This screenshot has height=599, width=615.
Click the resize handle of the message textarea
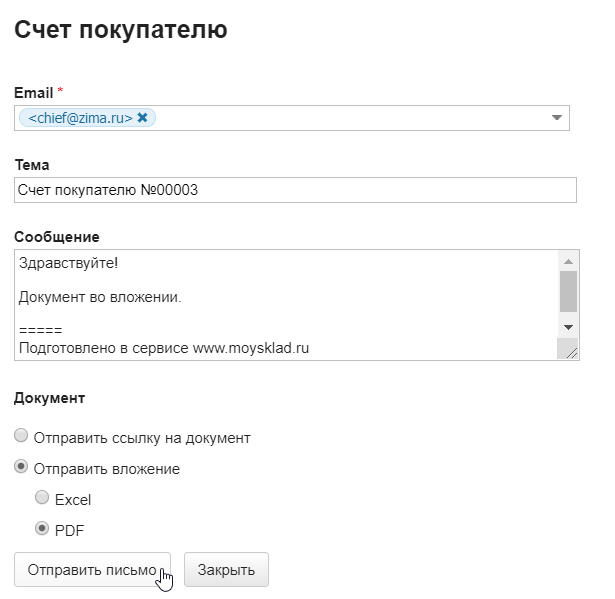click(570, 350)
